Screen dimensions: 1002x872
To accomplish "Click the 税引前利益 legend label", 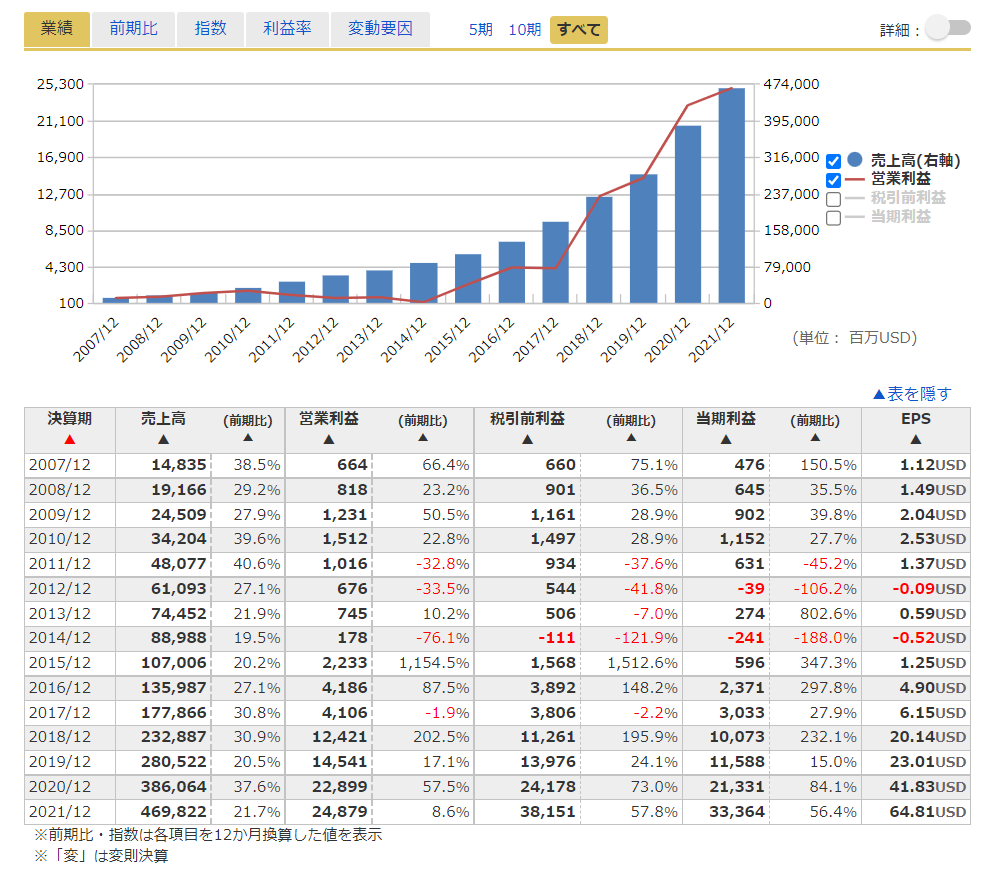I will [908, 198].
